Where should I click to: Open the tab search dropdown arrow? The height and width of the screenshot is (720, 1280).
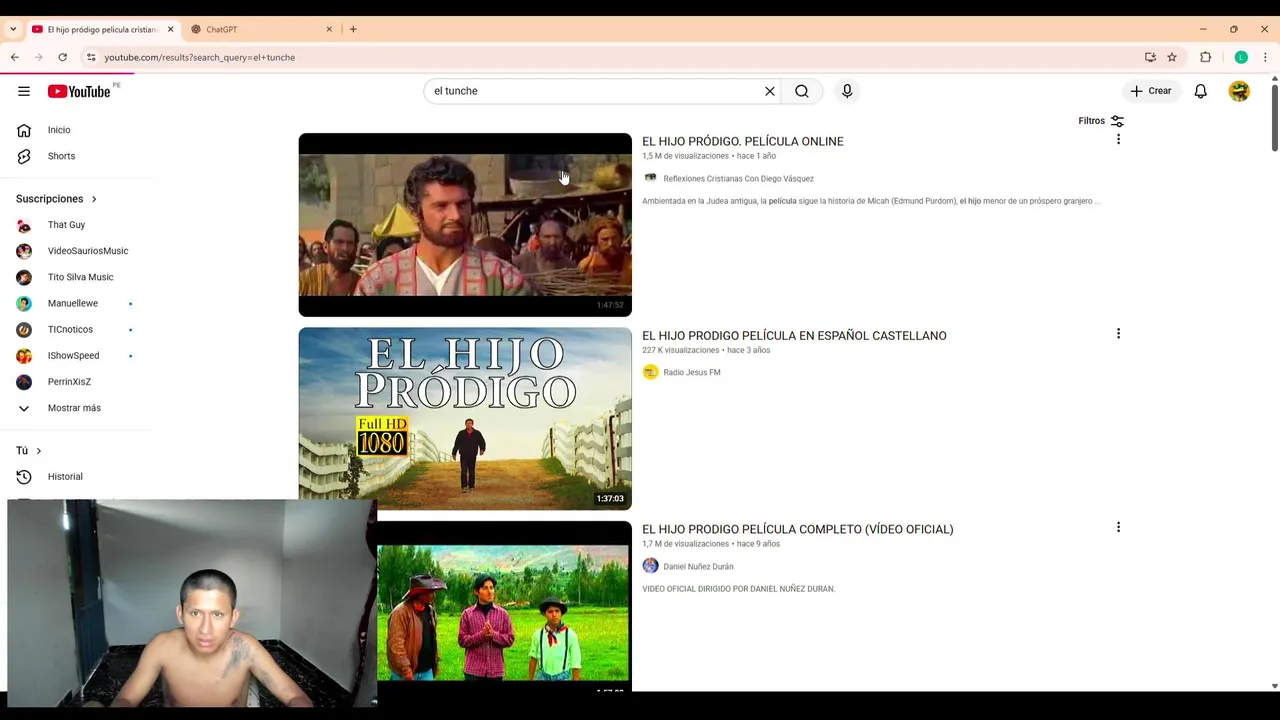[13, 29]
